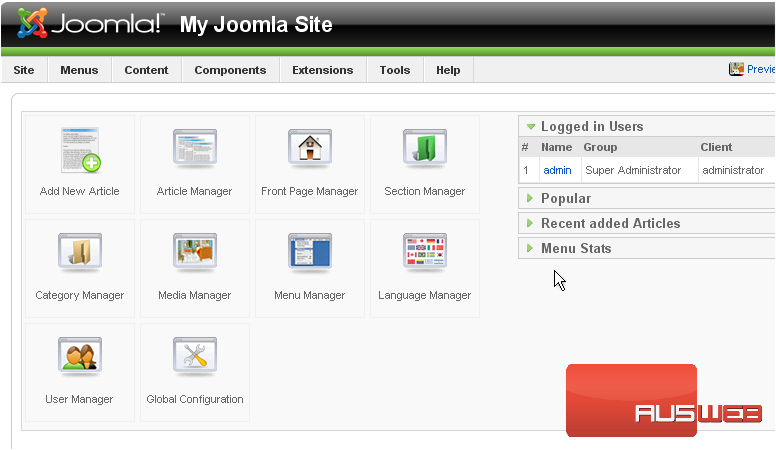Open the Extensions menu

[322, 70]
